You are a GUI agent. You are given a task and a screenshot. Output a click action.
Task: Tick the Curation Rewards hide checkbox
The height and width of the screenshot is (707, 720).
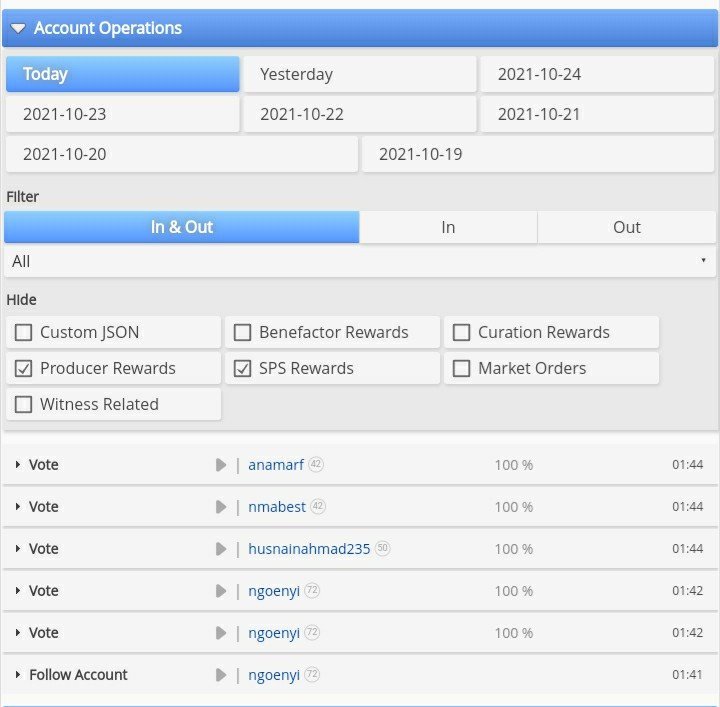461,332
